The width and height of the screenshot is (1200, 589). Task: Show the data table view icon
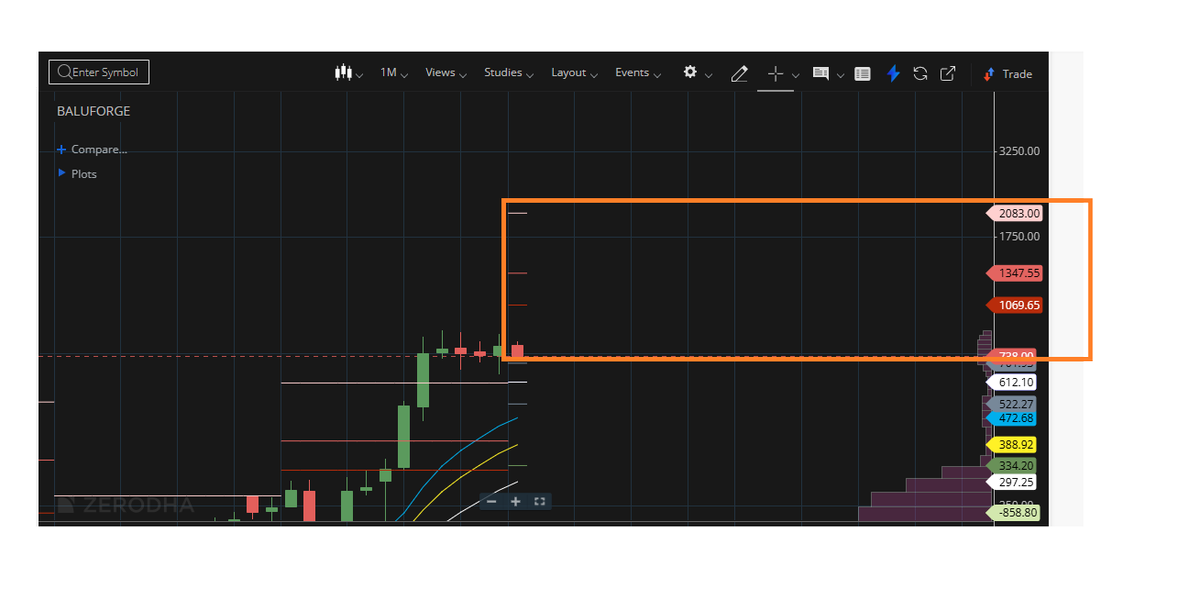tap(863, 73)
